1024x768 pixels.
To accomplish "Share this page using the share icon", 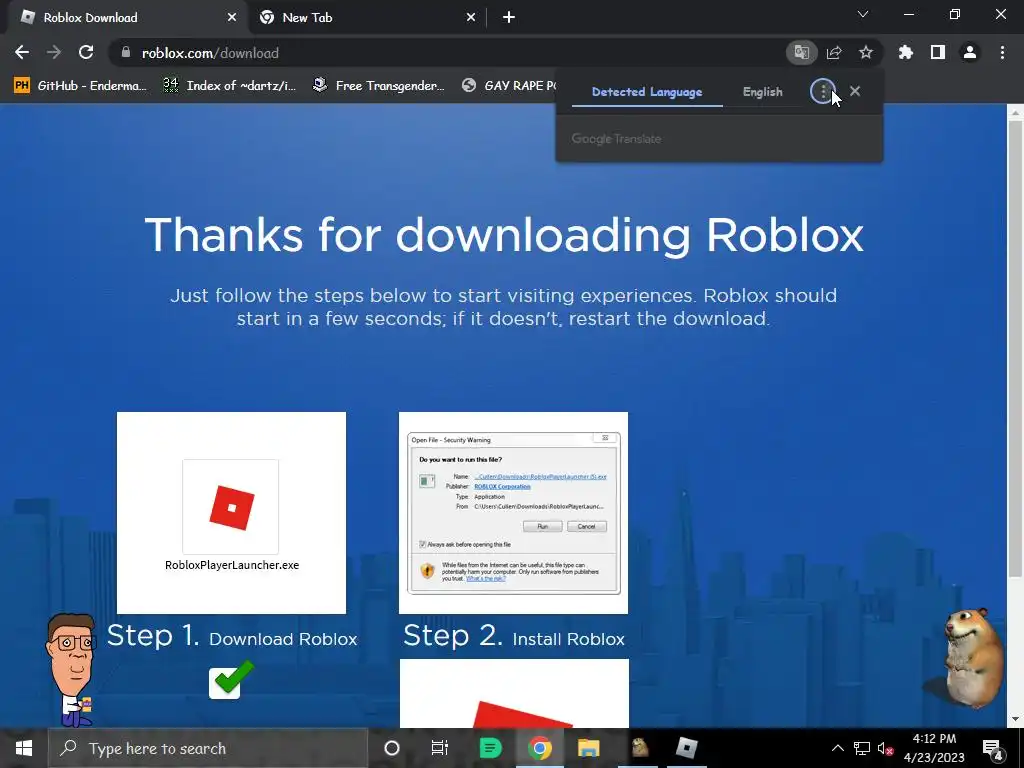I will [x=834, y=52].
